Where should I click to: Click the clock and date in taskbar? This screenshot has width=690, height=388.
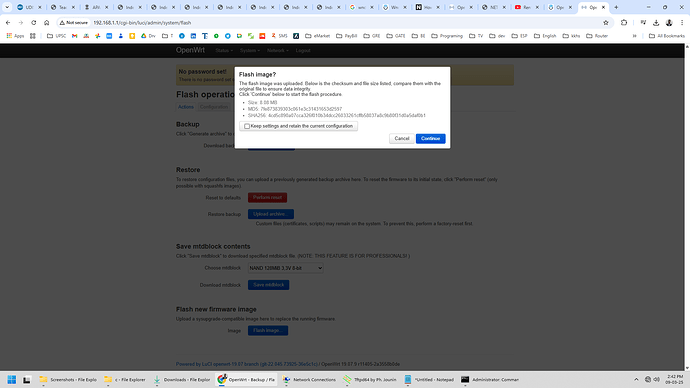[x=674, y=379]
